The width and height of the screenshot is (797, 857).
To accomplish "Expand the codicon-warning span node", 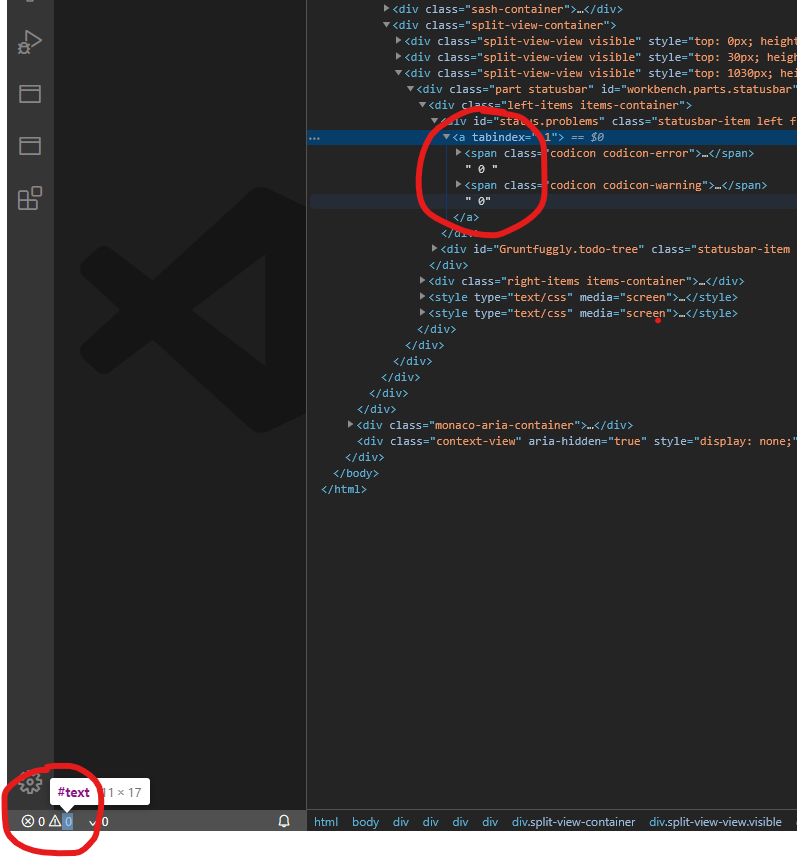I will [459, 185].
